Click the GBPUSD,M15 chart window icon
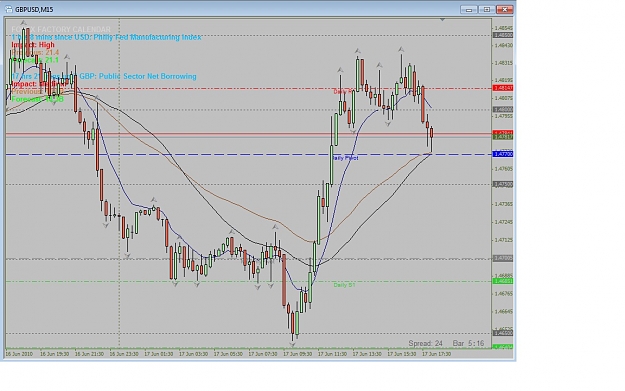The height and width of the screenshot is (391, 625). point(8,9)
